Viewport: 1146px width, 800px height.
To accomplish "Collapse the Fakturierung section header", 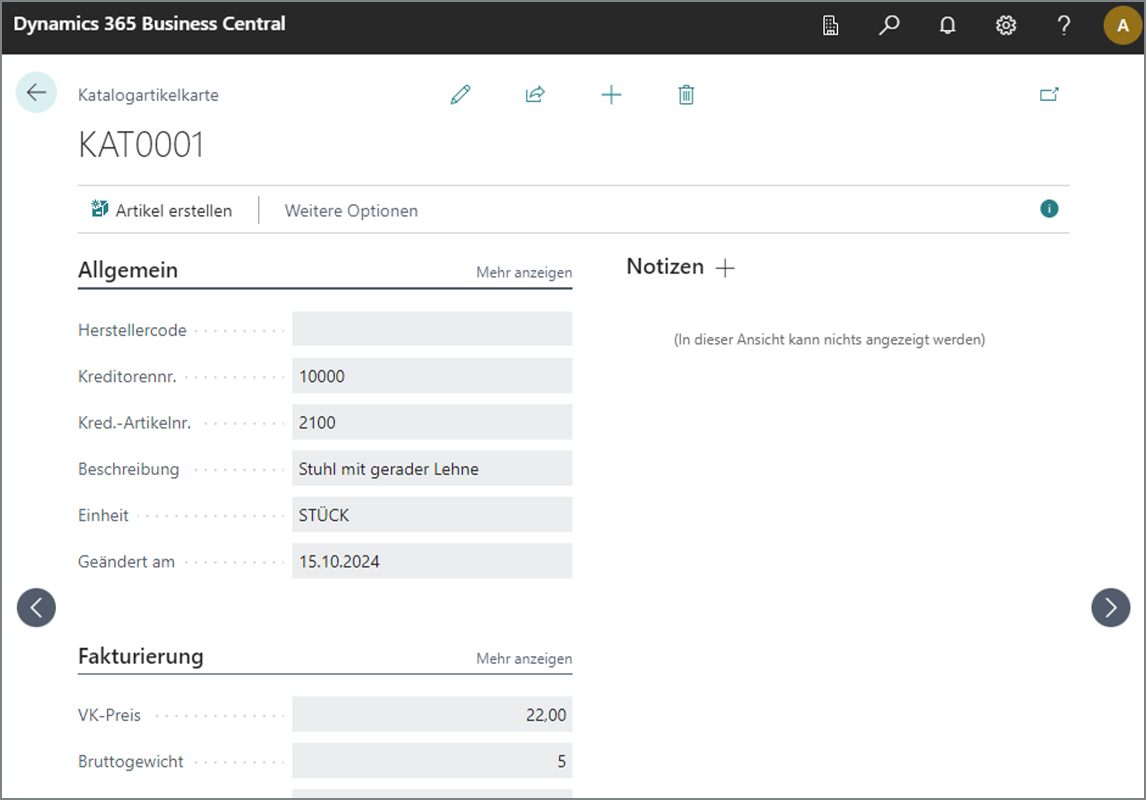I will pyautogui.click(x=141, y=656).
